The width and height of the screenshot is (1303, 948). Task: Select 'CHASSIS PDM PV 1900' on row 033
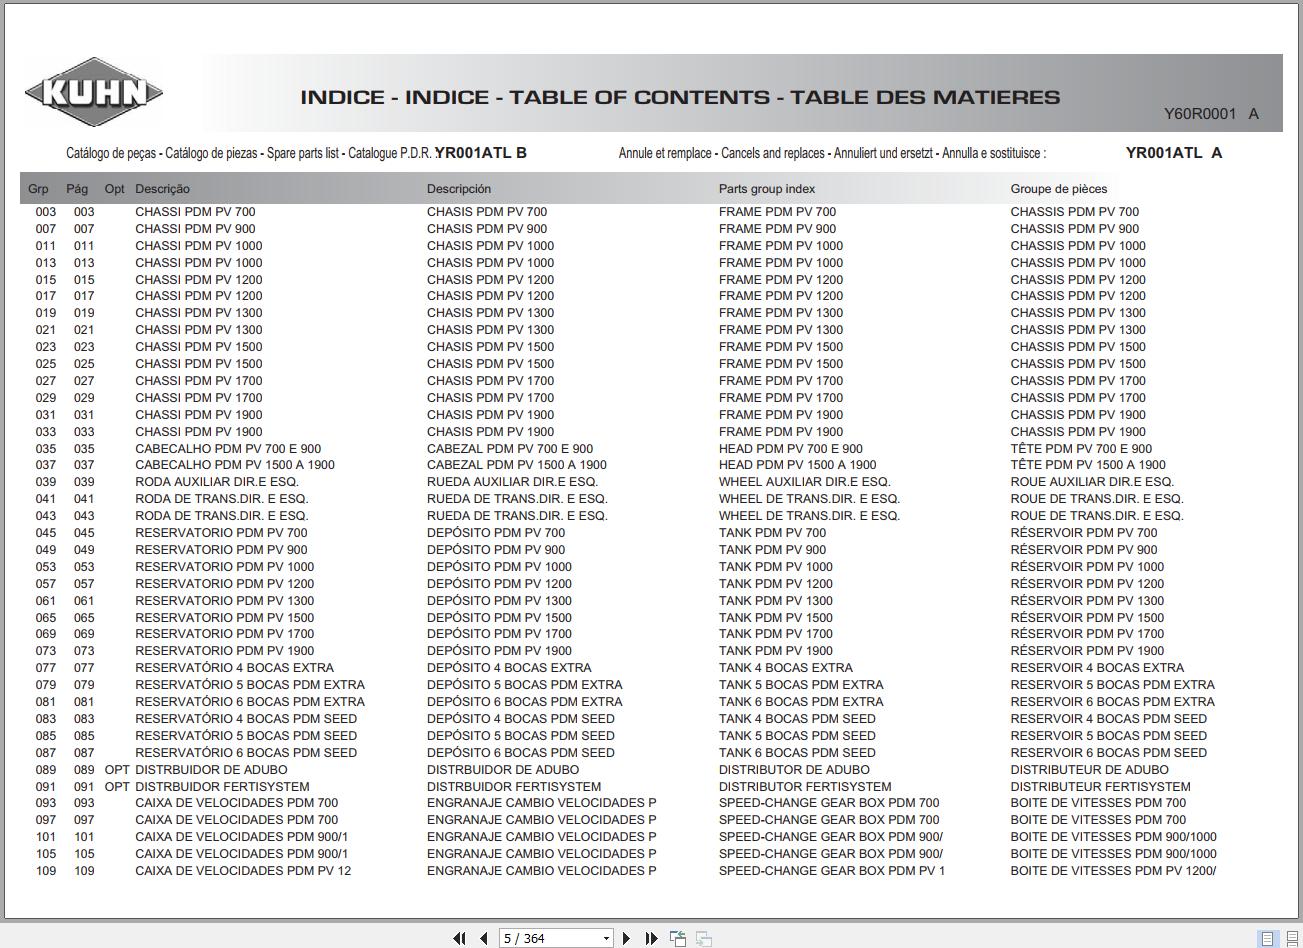point(1078,432)
